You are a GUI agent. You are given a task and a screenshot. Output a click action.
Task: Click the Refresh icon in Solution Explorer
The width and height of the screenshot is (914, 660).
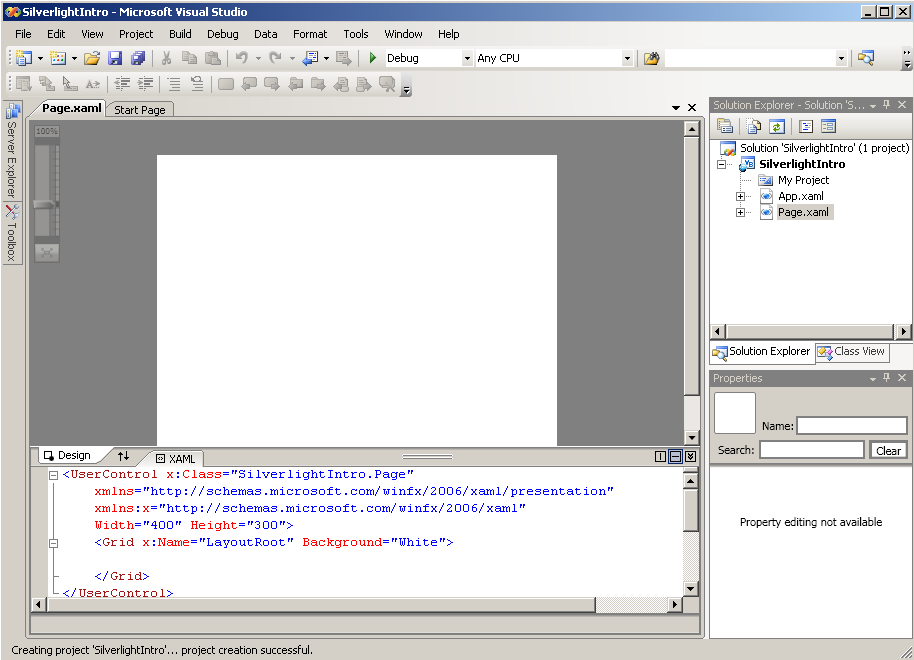point(776,126)
